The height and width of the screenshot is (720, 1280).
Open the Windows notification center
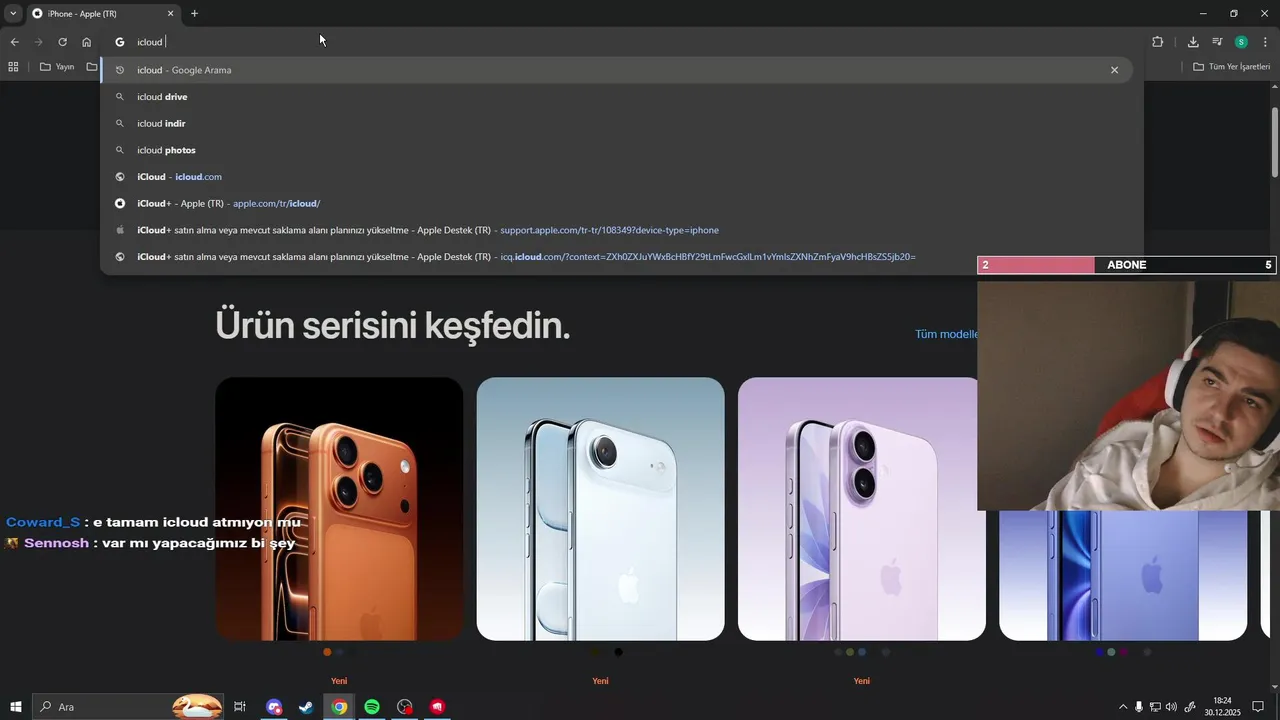[1258, 707]
